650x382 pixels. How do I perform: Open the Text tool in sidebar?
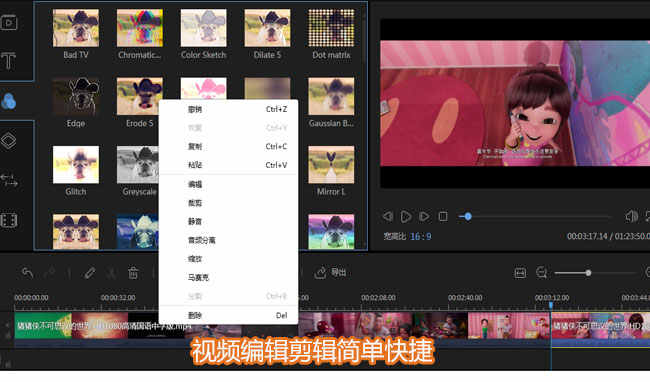click(9, 60)
